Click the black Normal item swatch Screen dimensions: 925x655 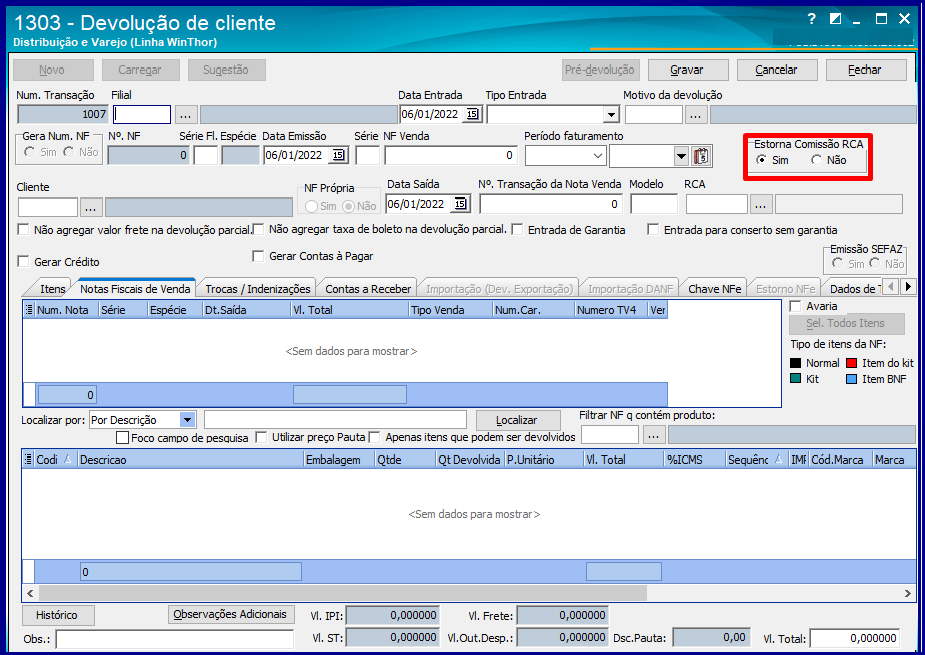click(796, 363)
